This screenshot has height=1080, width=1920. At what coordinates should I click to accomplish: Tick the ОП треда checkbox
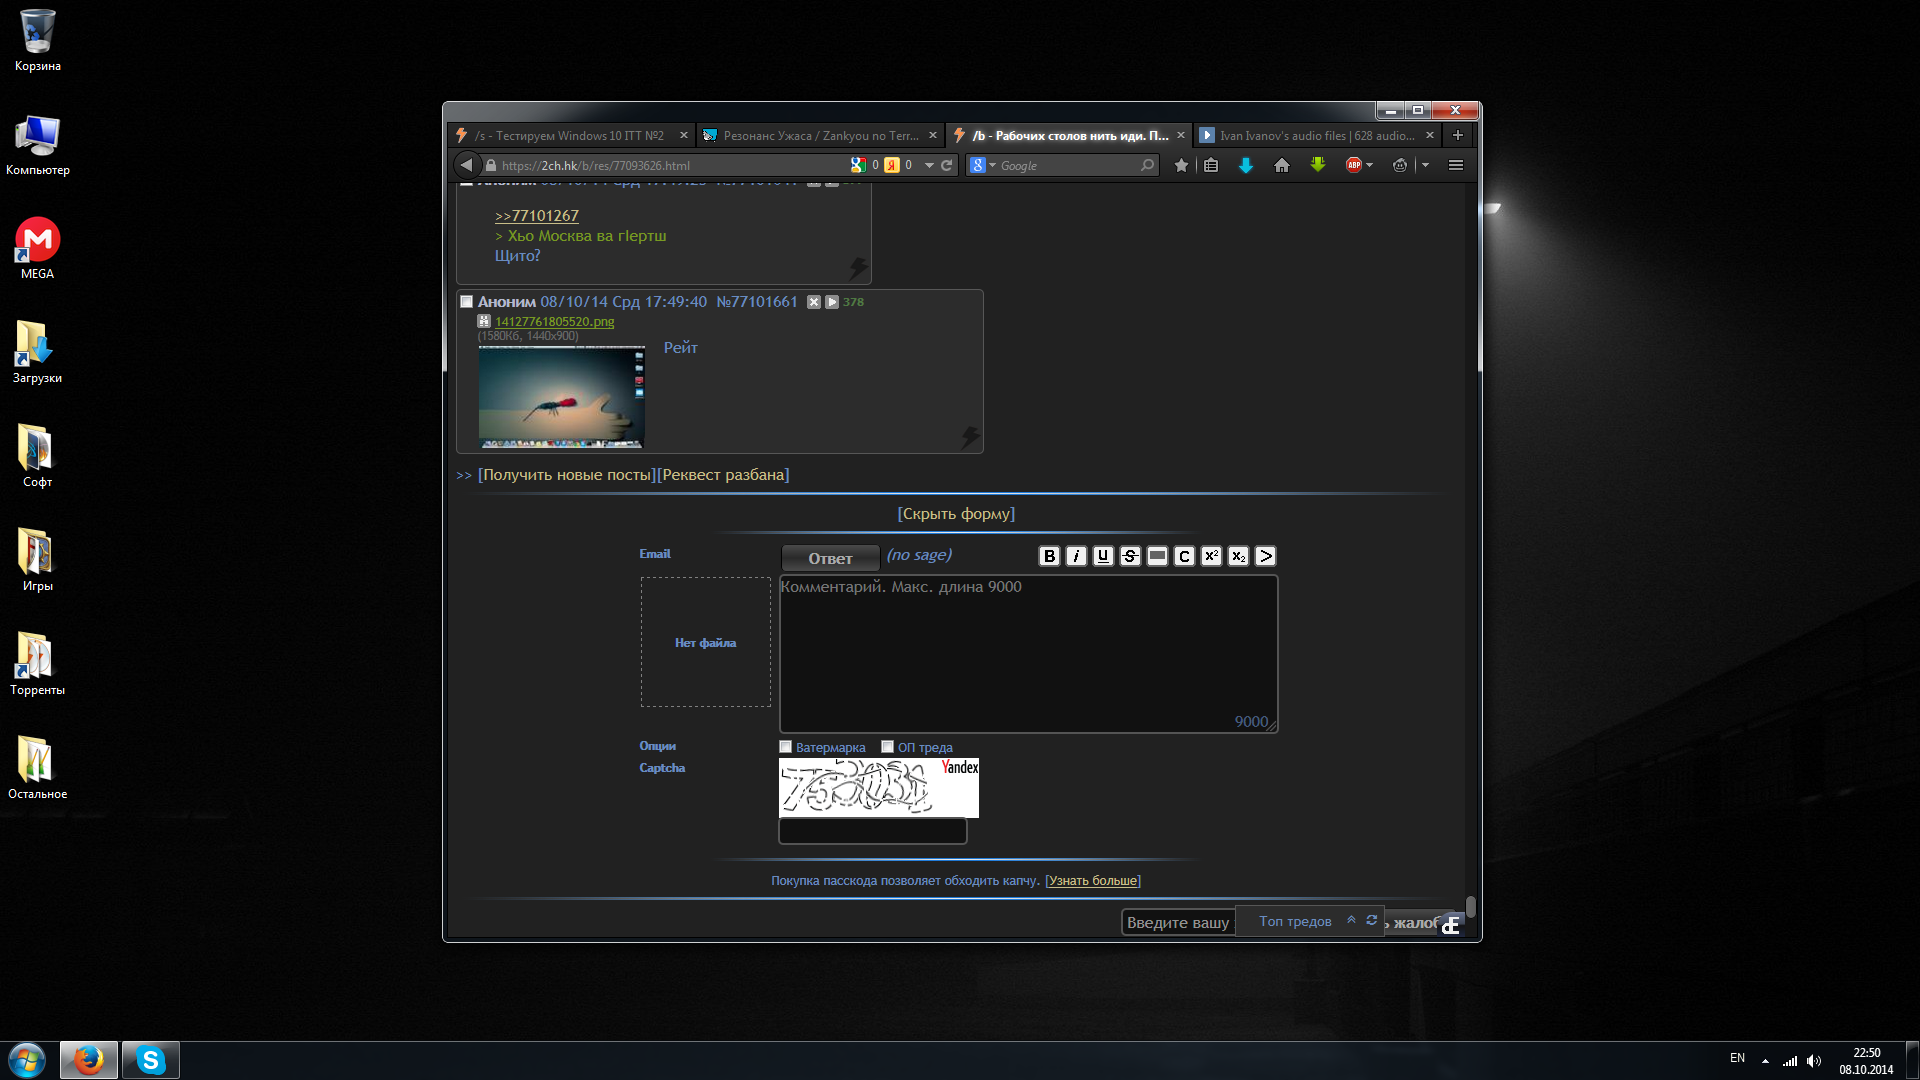tap(887, 747)
